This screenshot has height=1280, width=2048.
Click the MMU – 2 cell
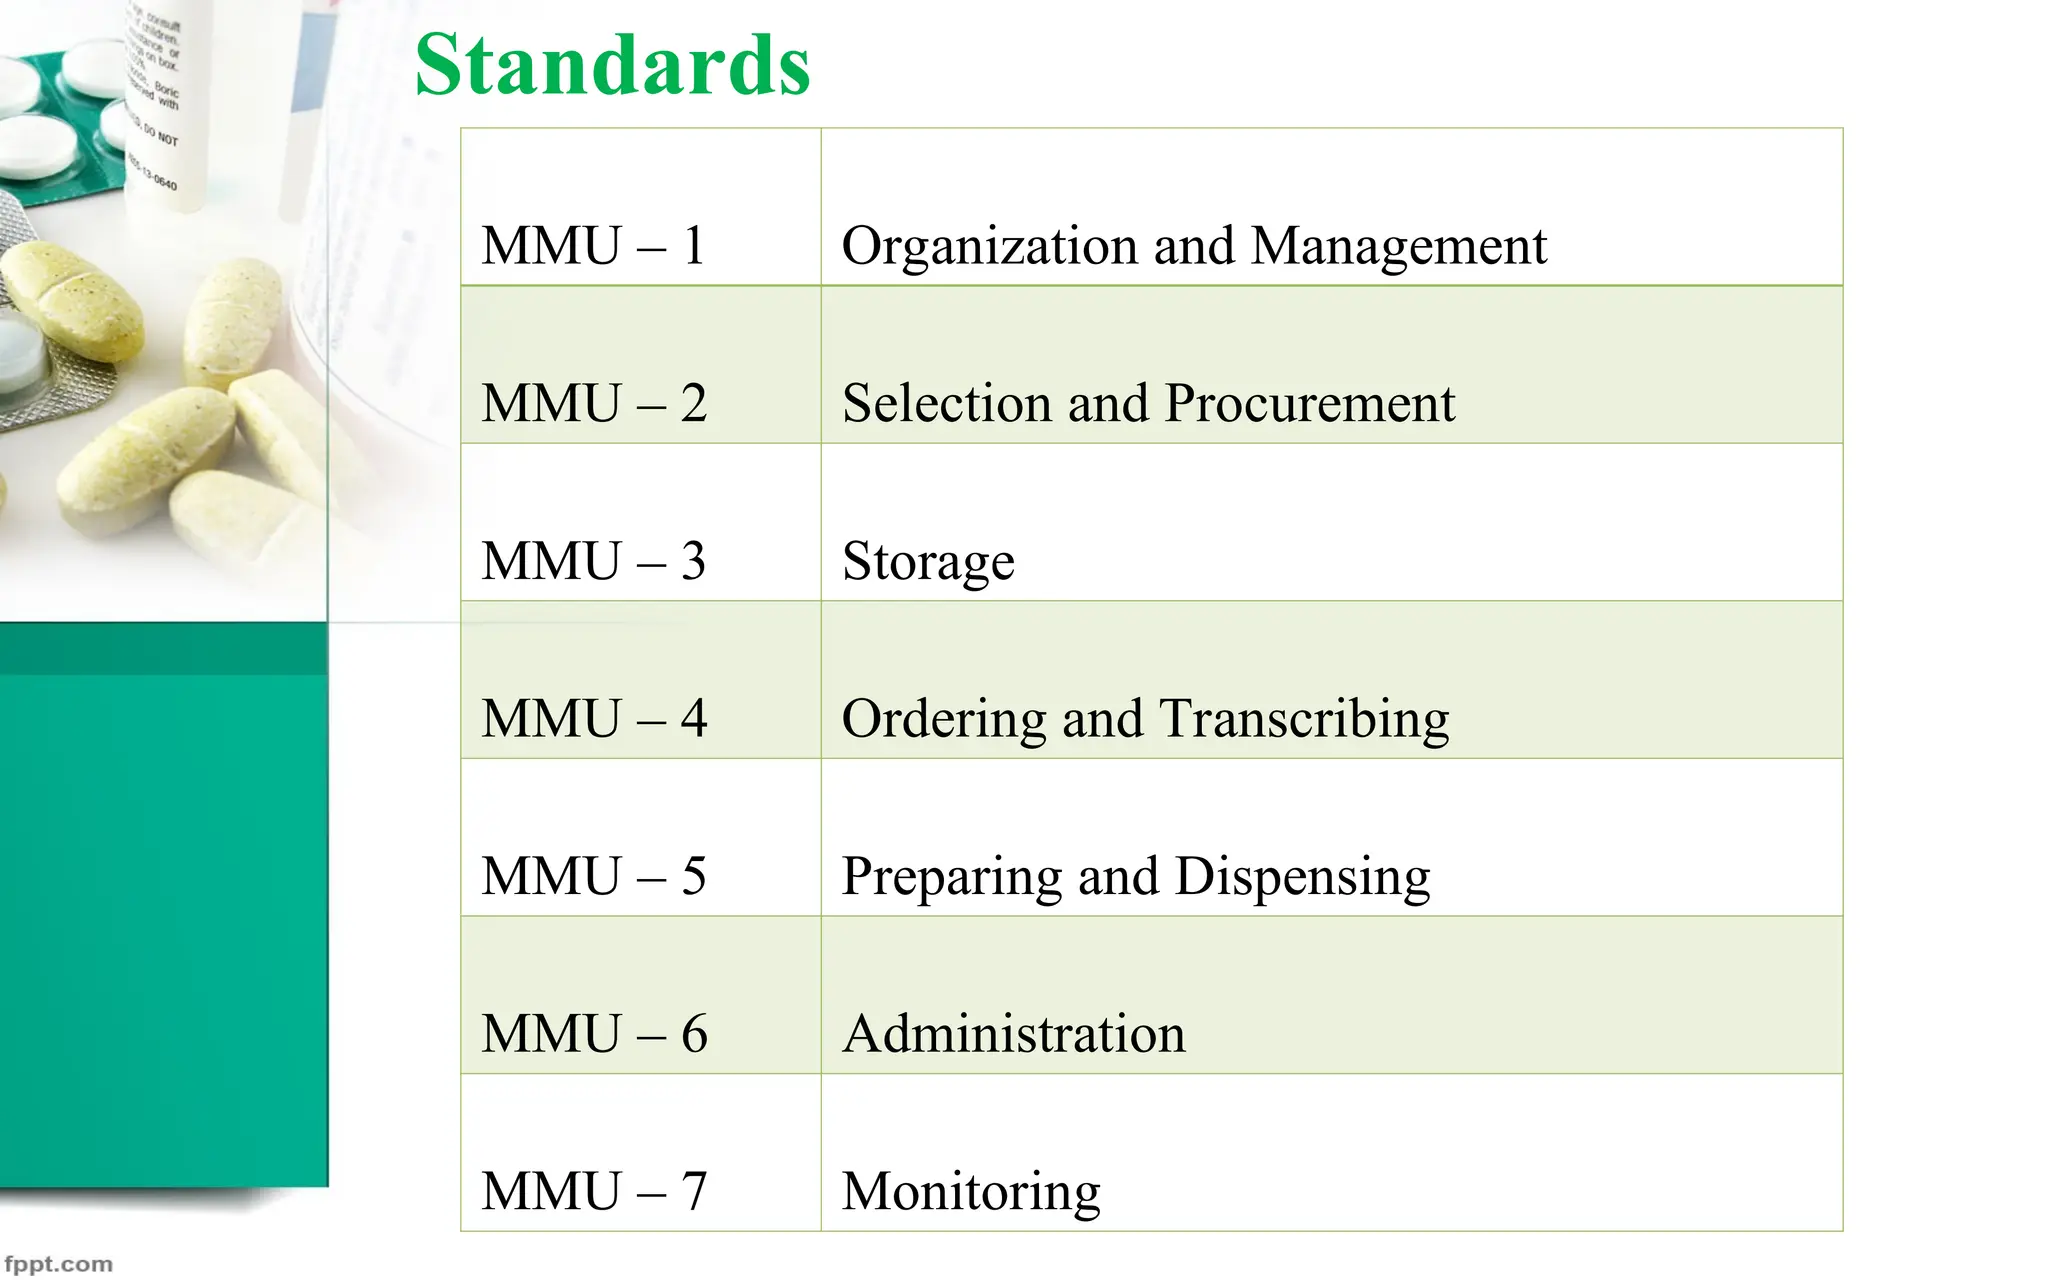[641, 365]
